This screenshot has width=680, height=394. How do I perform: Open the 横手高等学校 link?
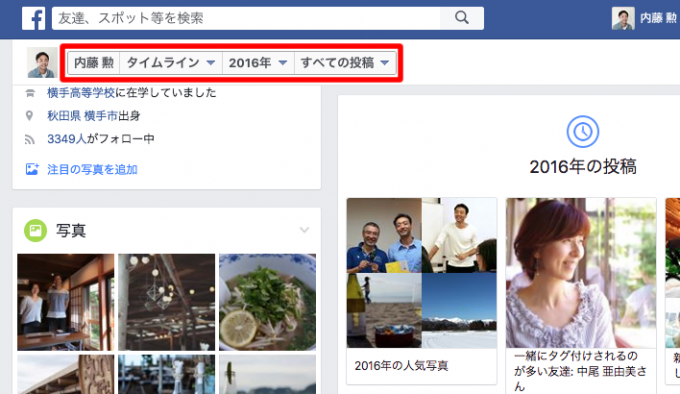pos(81,92)
